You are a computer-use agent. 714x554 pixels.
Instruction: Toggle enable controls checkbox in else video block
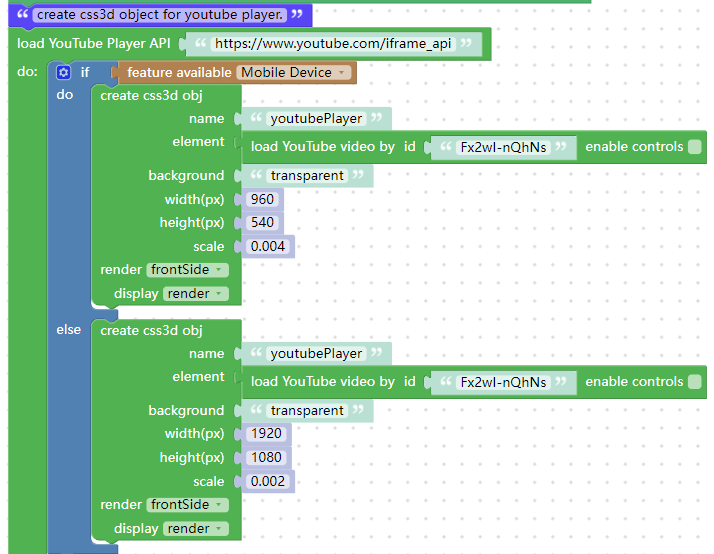tap(695, 381)
